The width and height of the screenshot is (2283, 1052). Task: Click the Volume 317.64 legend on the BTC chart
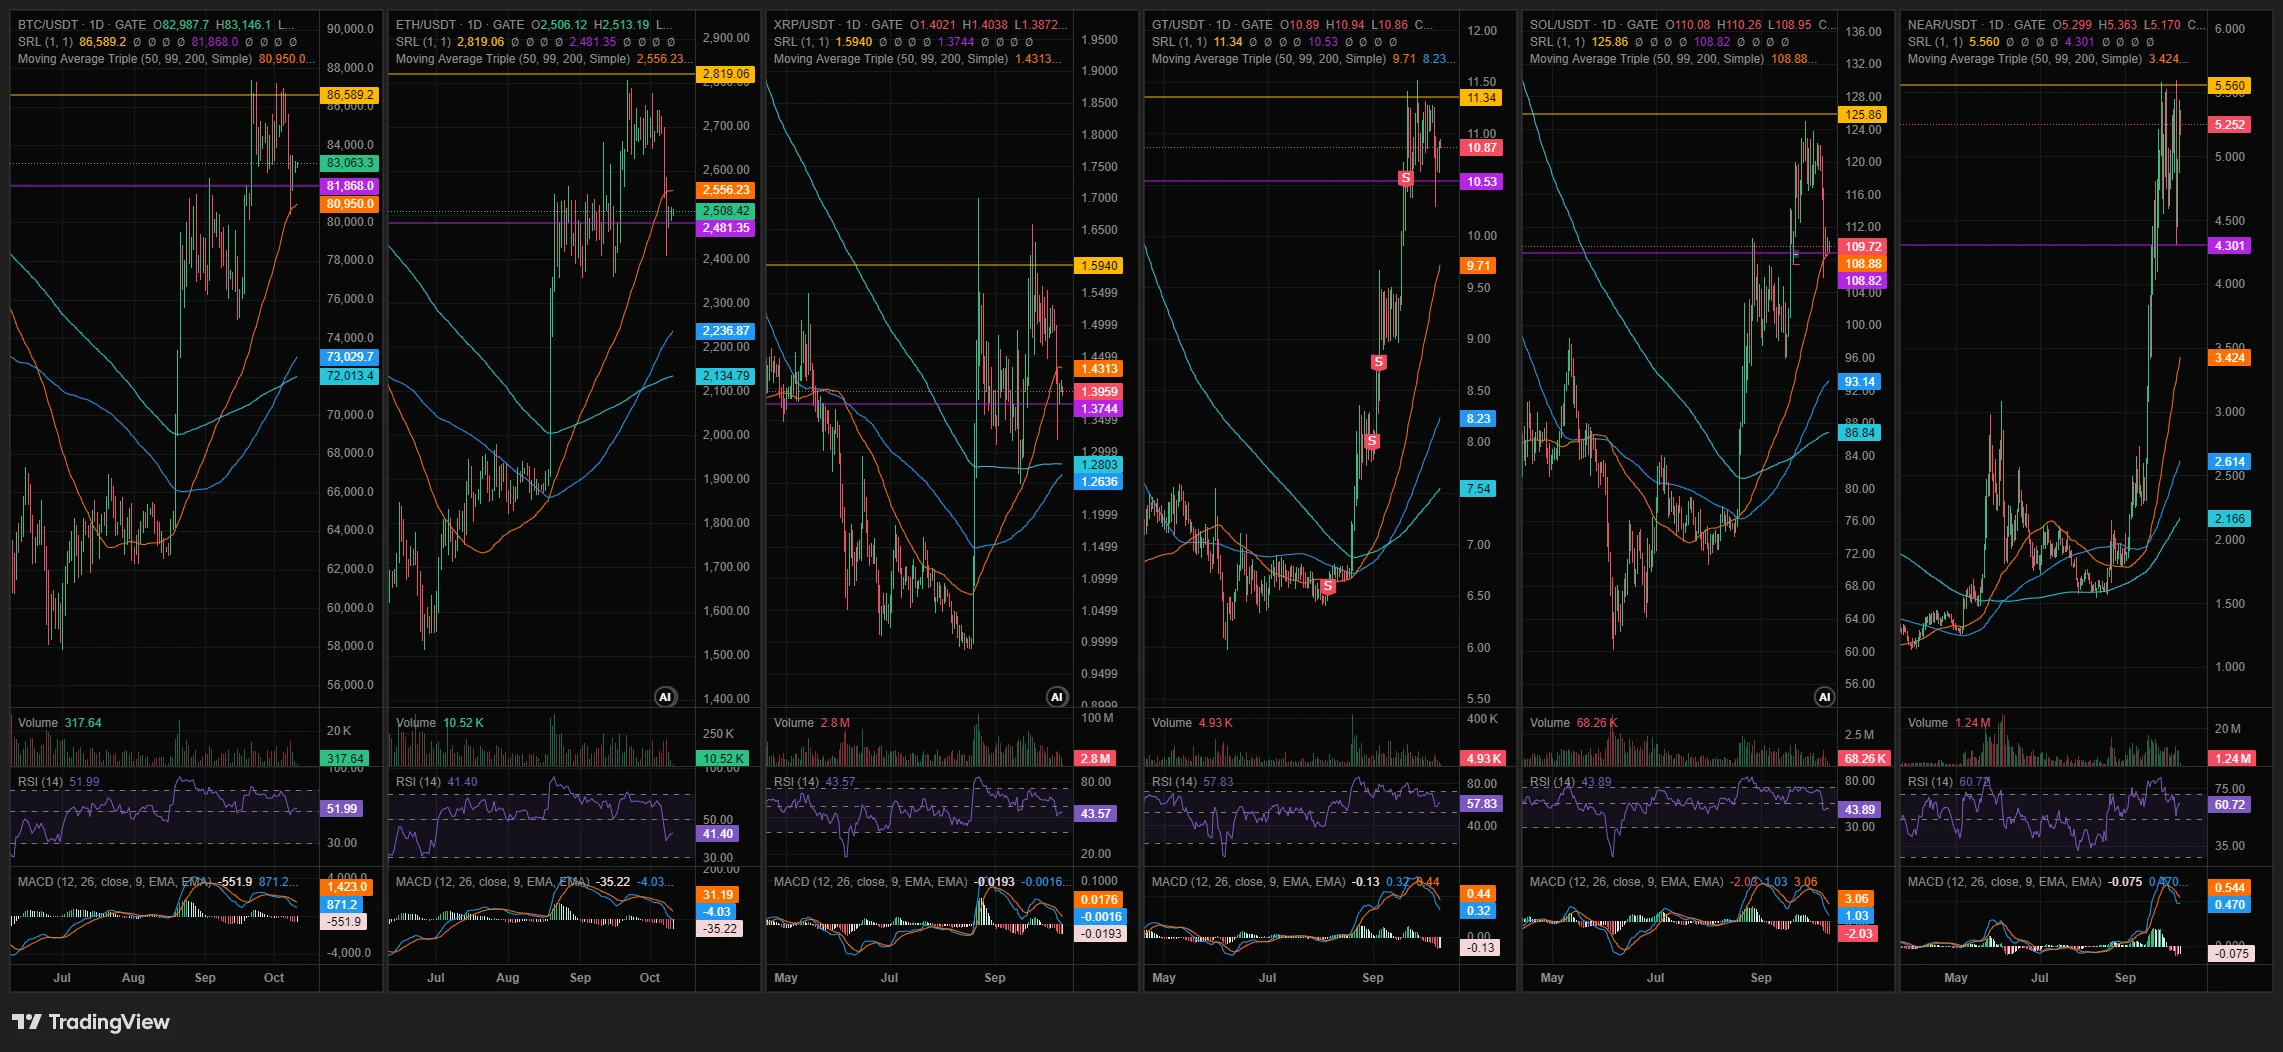coord(59,723)
